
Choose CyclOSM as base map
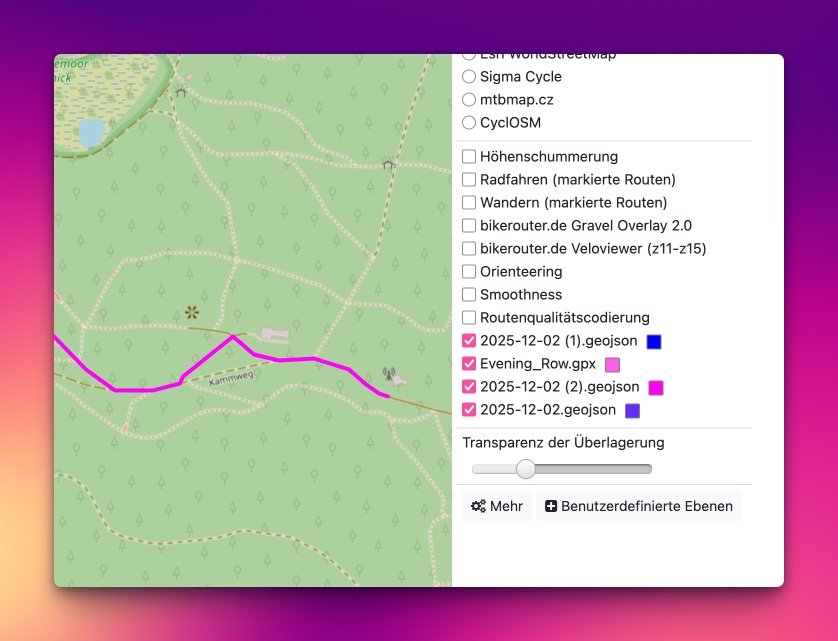(469, 122)
